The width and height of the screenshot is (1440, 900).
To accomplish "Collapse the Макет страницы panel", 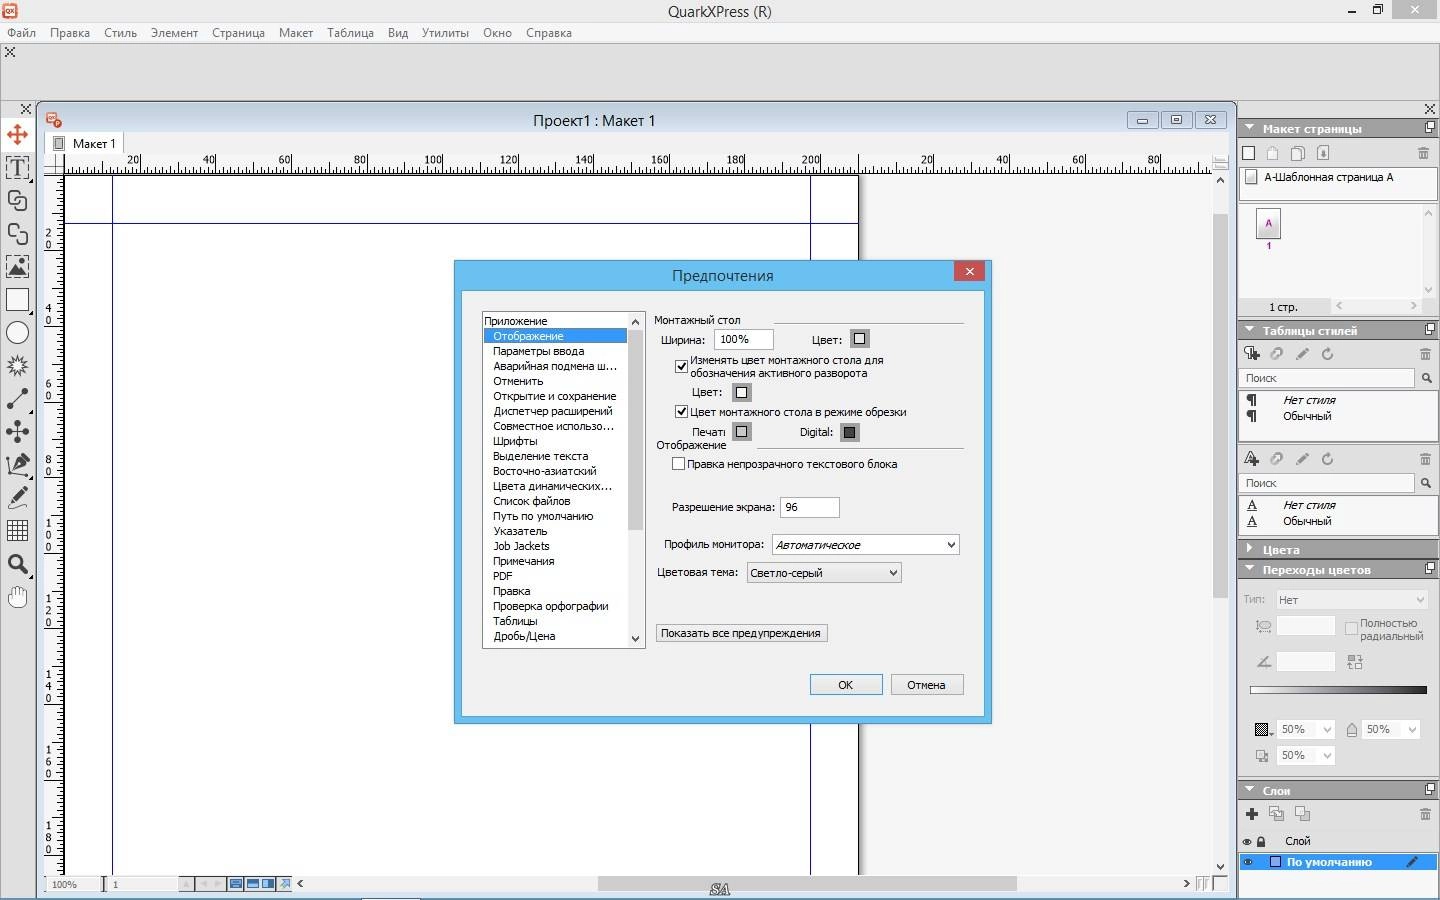I will 1250,128.
